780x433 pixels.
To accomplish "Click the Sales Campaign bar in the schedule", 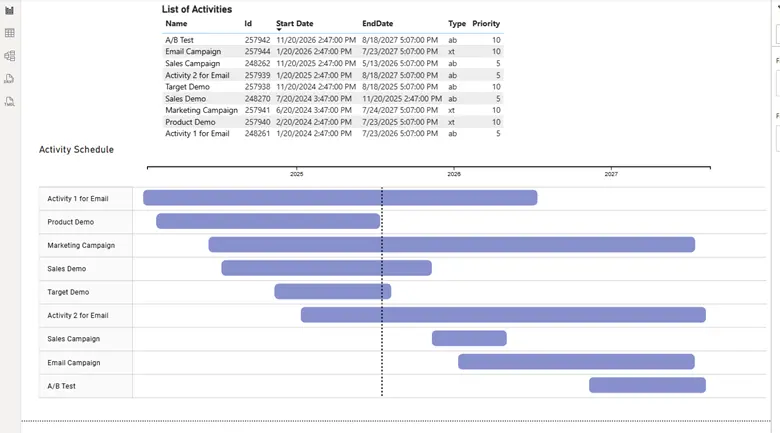I will coord(469,339).
